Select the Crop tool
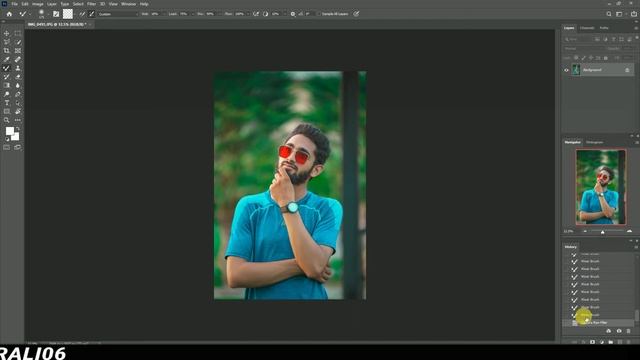Viewport: 640px width, 360px height. coord(7,51)
